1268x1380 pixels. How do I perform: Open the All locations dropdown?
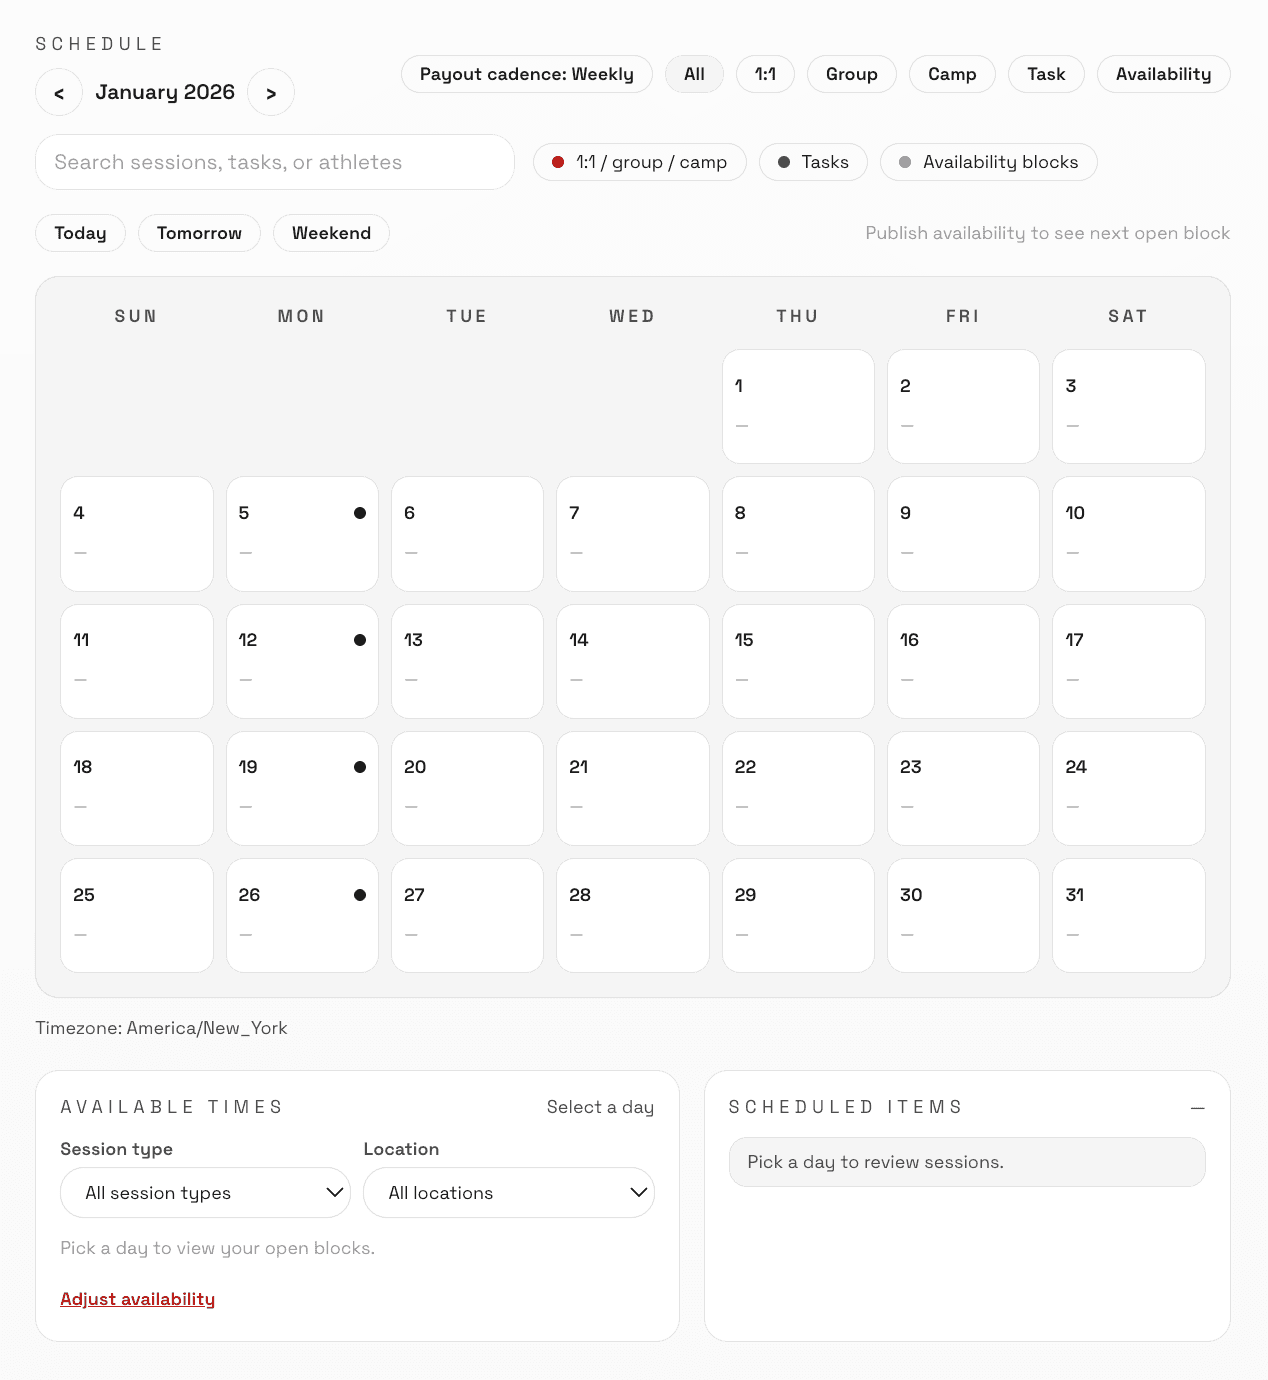coord(508,1193)
